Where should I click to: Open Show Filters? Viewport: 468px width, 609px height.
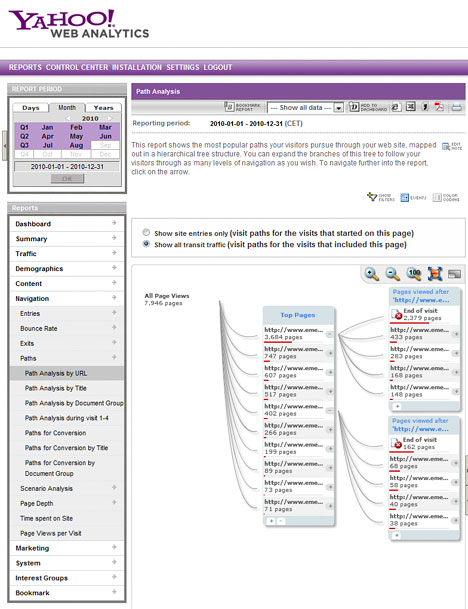[x=381, y=197]
